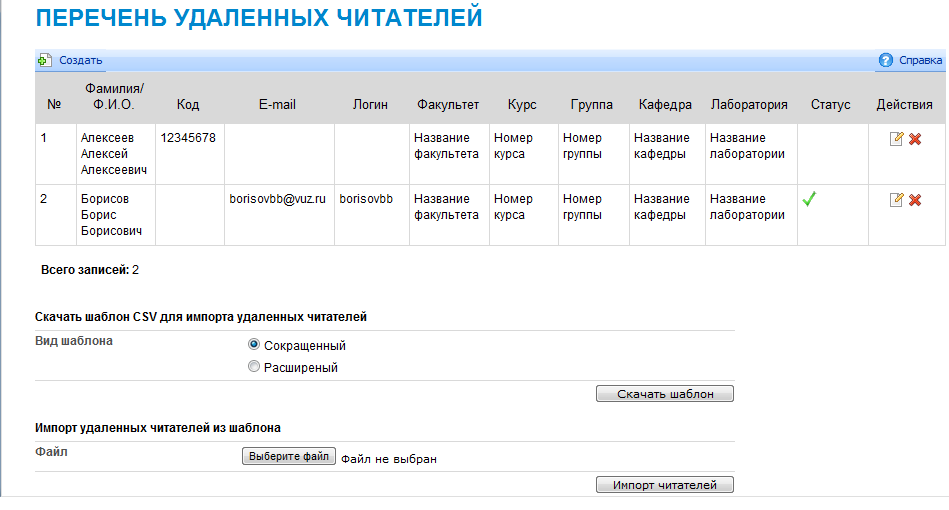Click the Факультет column header
Screen dimensions: 949x510
click(x=447, y=104)
